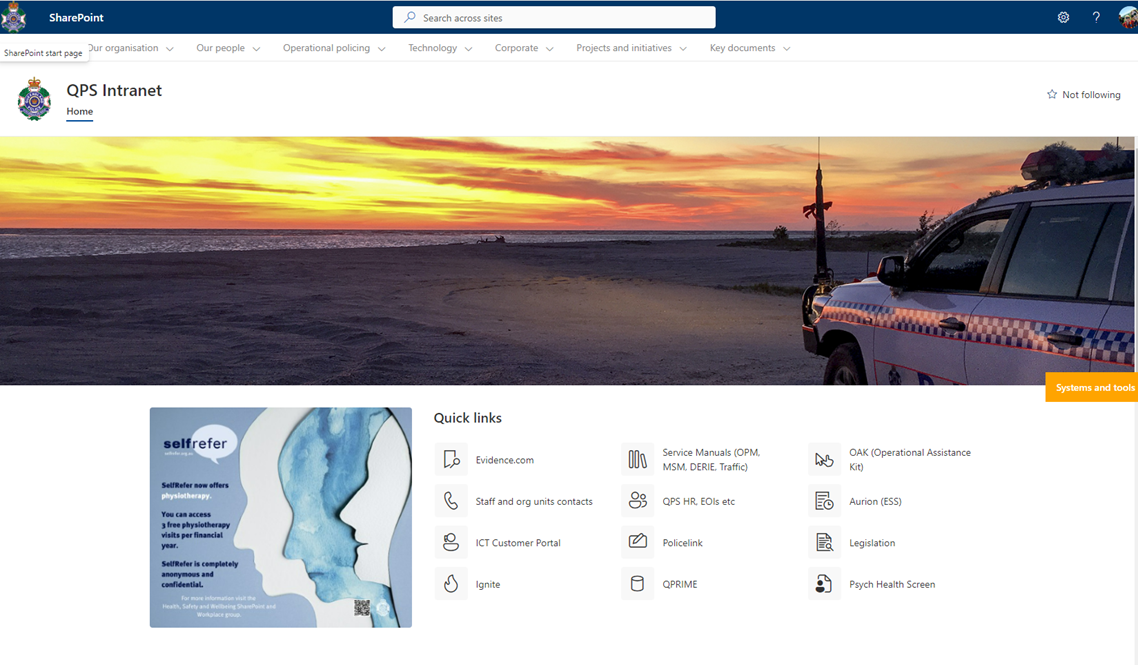Open your profile account picture
Screen dimensions: 1138x665
[1128, 17]
